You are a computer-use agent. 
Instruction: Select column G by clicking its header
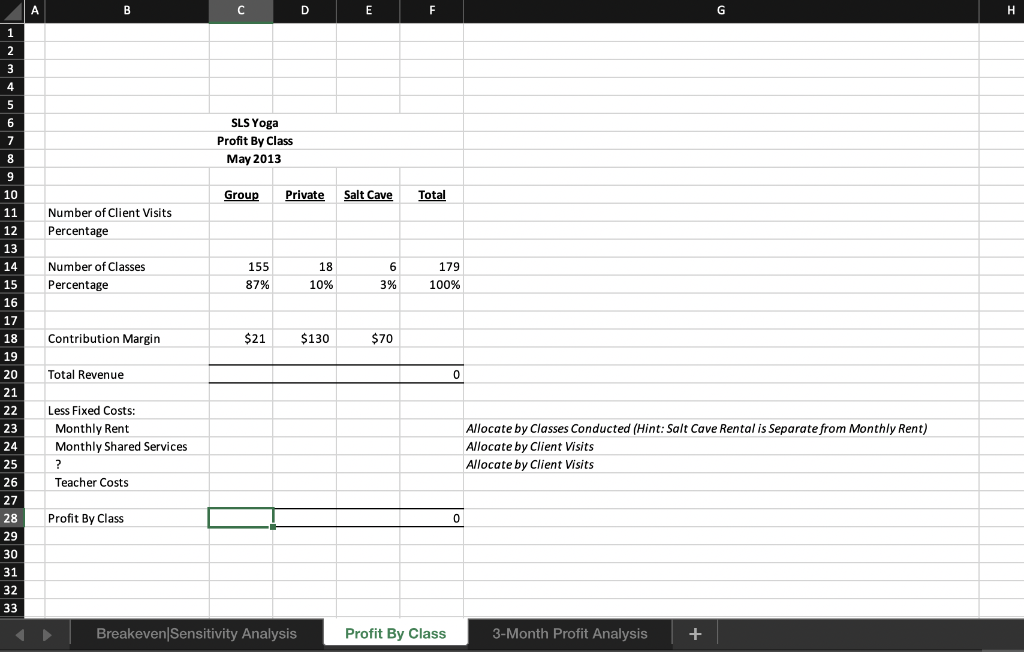720,10
